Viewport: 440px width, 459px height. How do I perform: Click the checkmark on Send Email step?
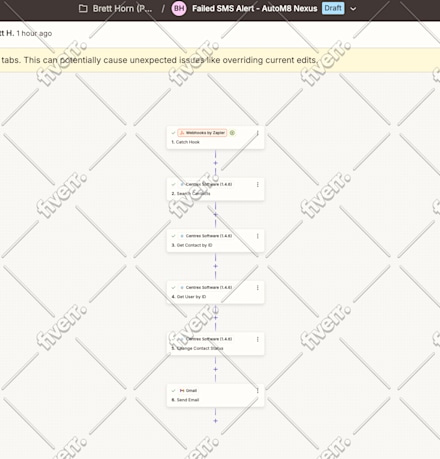click(173, 391)
